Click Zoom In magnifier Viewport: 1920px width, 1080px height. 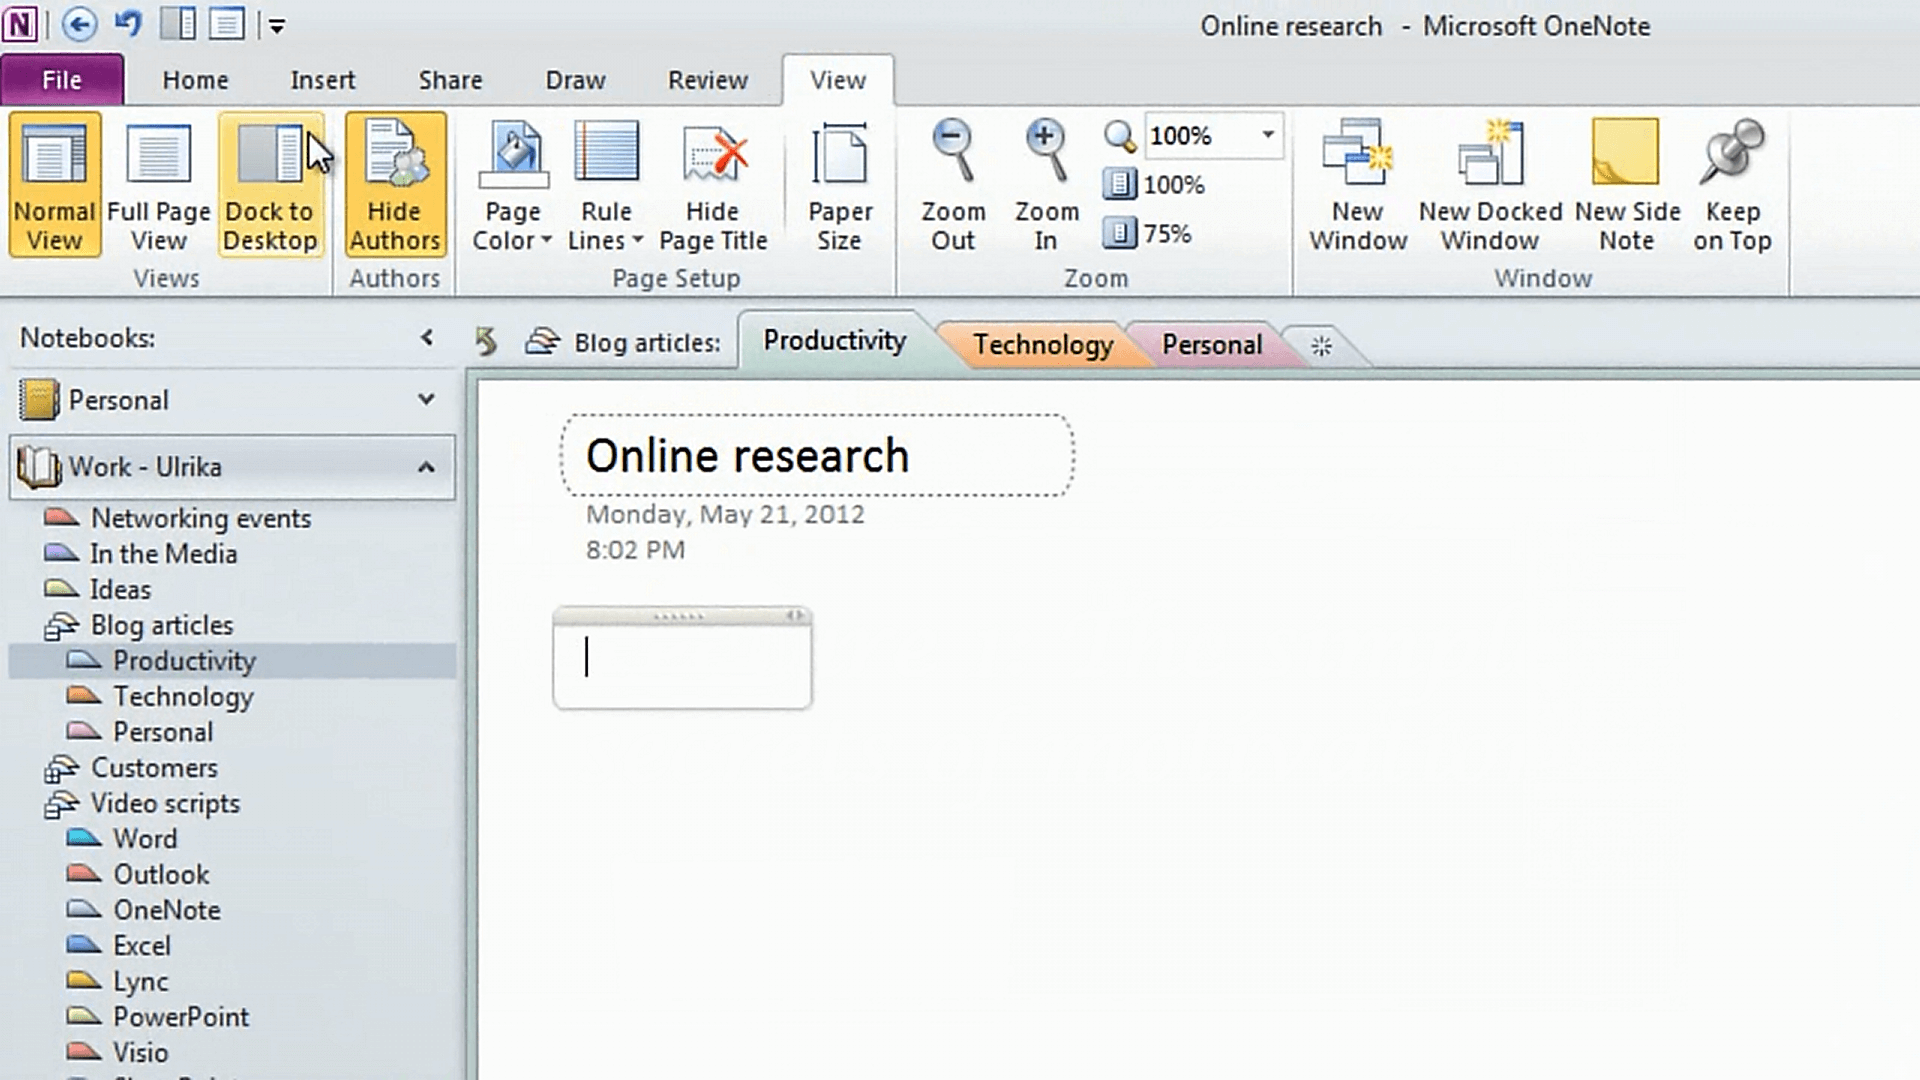1046,185
